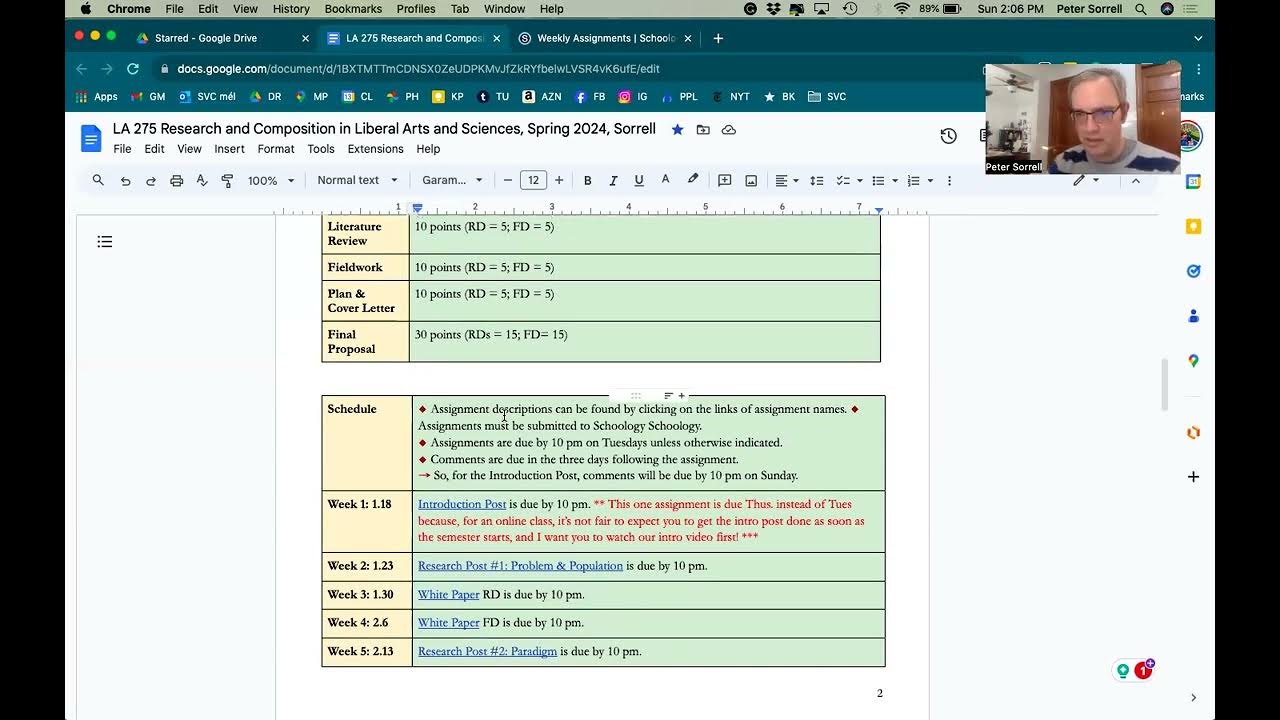Open the Normal text style dropdown
This screenshot has height=720, width=1280.
tap(357, 181)
